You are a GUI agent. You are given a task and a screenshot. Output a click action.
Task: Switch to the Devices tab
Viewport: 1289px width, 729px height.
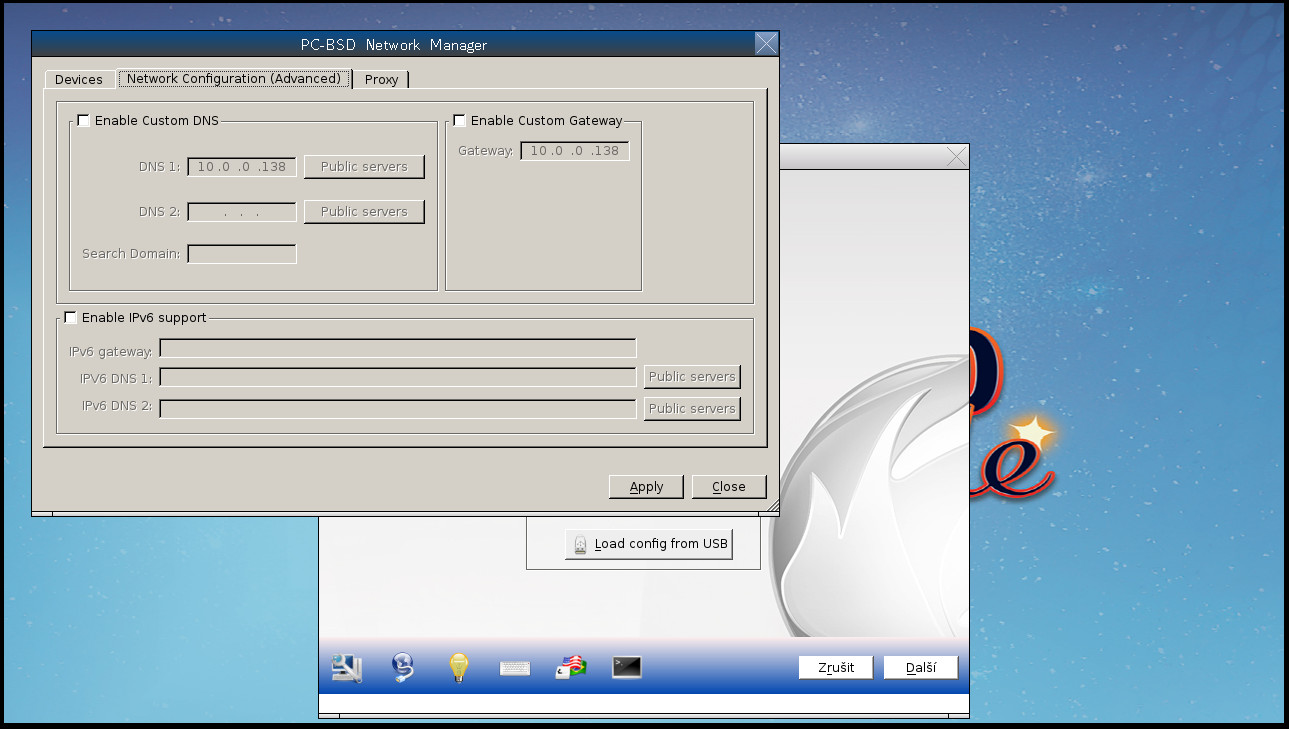pos(78,79)
